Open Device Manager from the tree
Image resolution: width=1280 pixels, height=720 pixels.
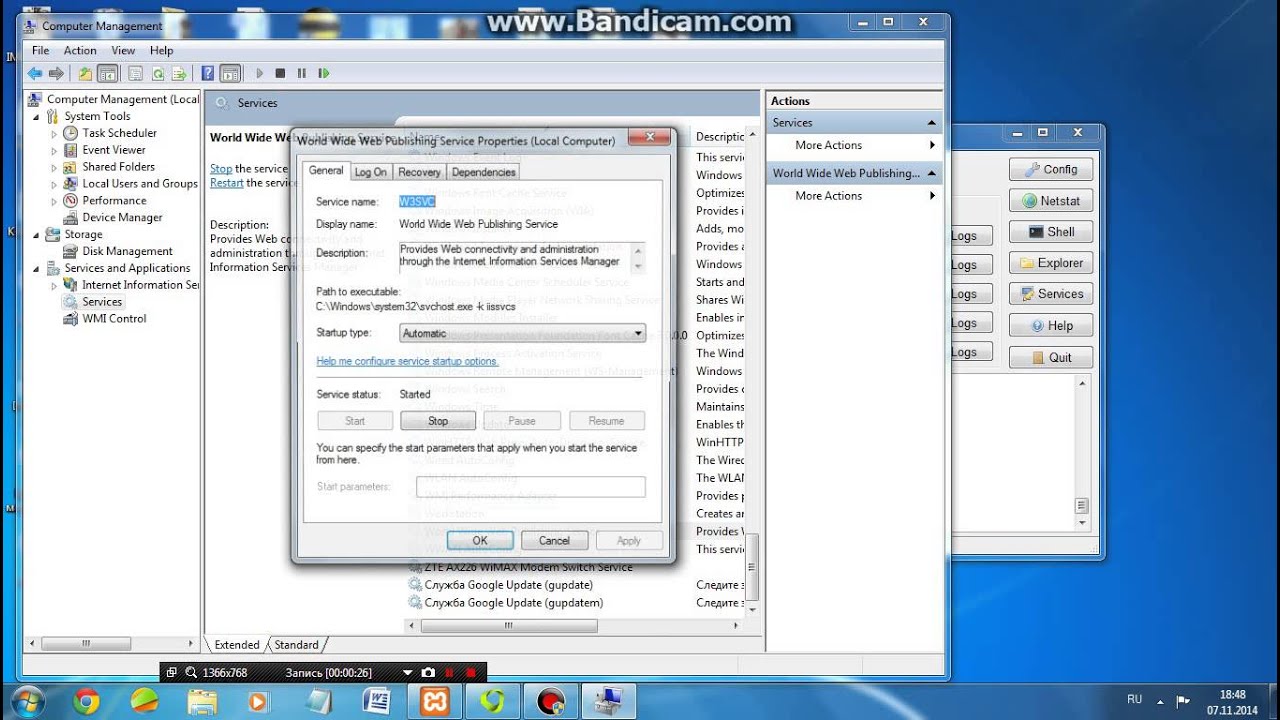click(x=122, y=218)
